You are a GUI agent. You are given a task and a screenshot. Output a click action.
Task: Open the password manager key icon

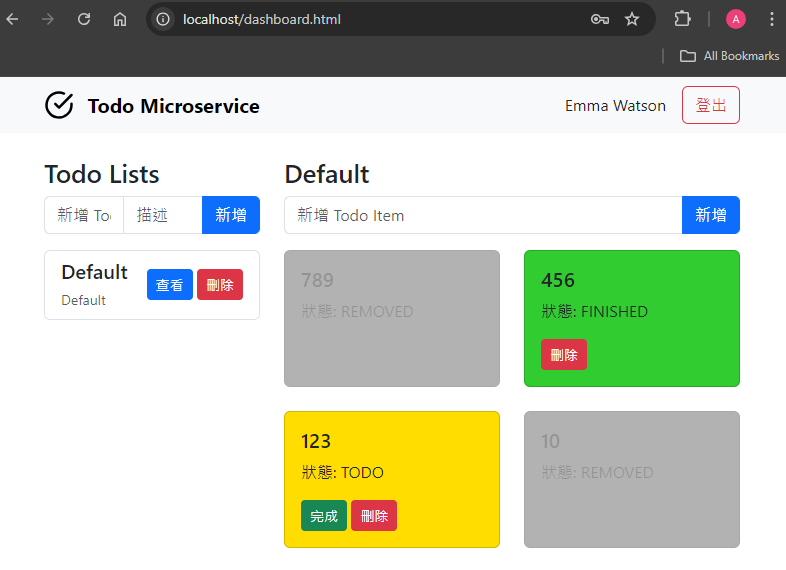[600, 19]
